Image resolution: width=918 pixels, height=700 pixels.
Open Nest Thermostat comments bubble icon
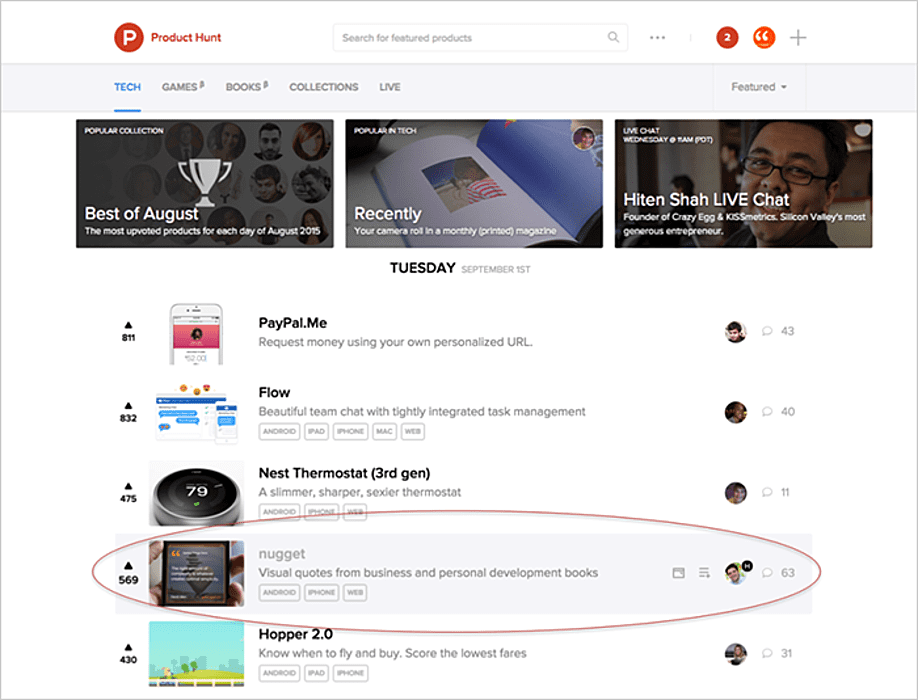(x=767, y=492)
